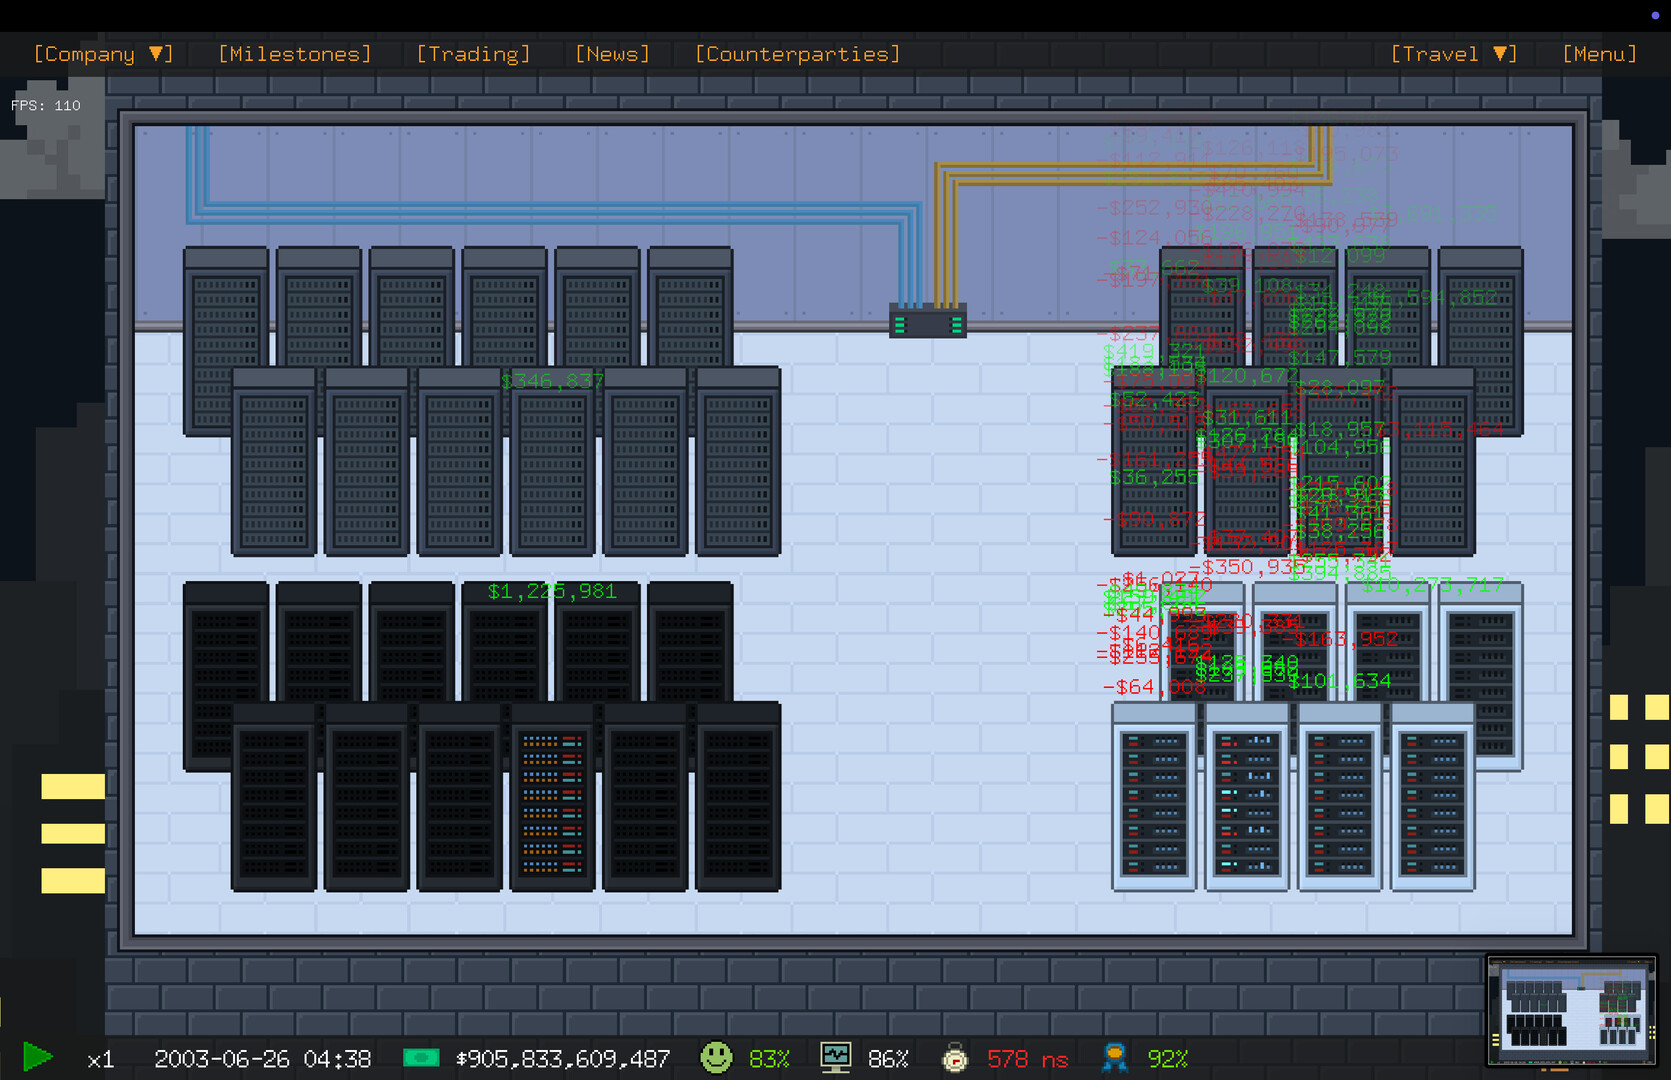This screenshot has width=1671, height=1080.
Task: Switch to the News screen
Action: (611, 53)
